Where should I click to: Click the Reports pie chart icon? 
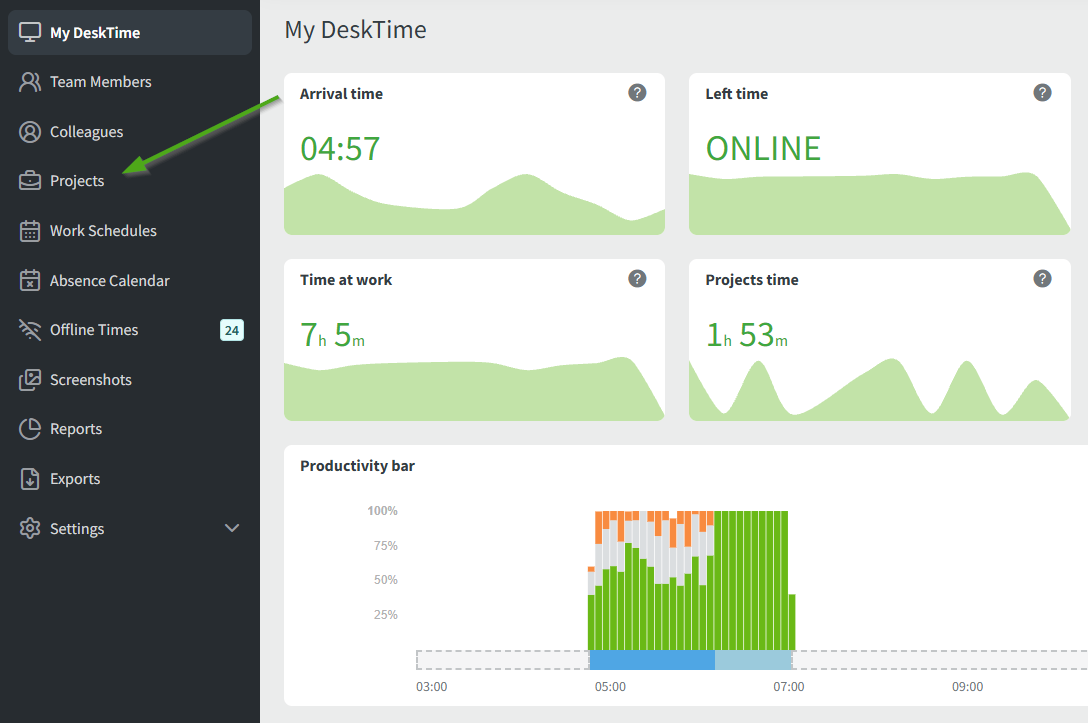[31, 429]
